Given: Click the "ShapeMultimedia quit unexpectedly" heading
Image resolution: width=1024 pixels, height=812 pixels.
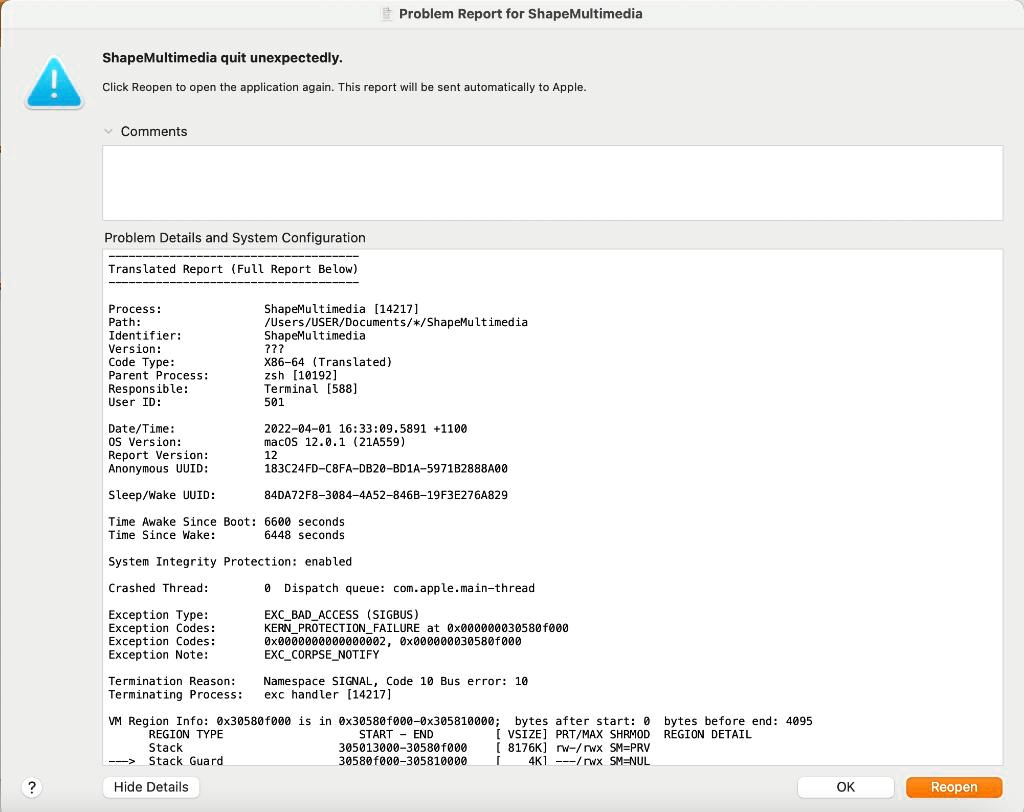Looking at the screenshot, I should (x=222, y=58).
